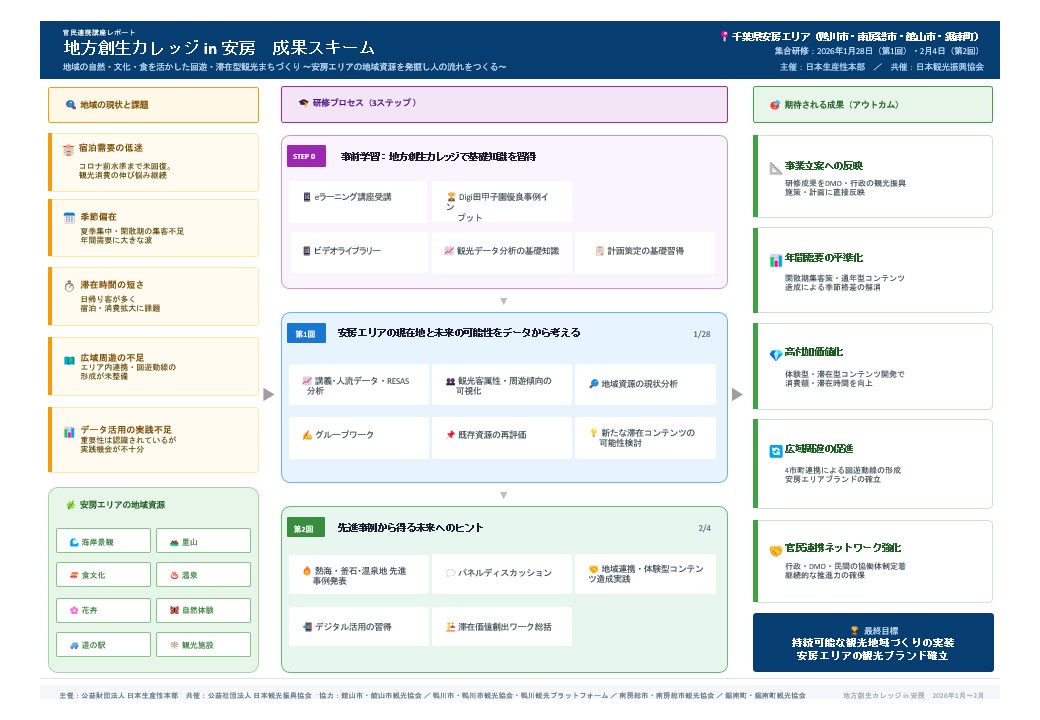This screenshot has height=720, width=1040.
Task: Click the パネルディスカッション card
Action: (x=502, y=573)
